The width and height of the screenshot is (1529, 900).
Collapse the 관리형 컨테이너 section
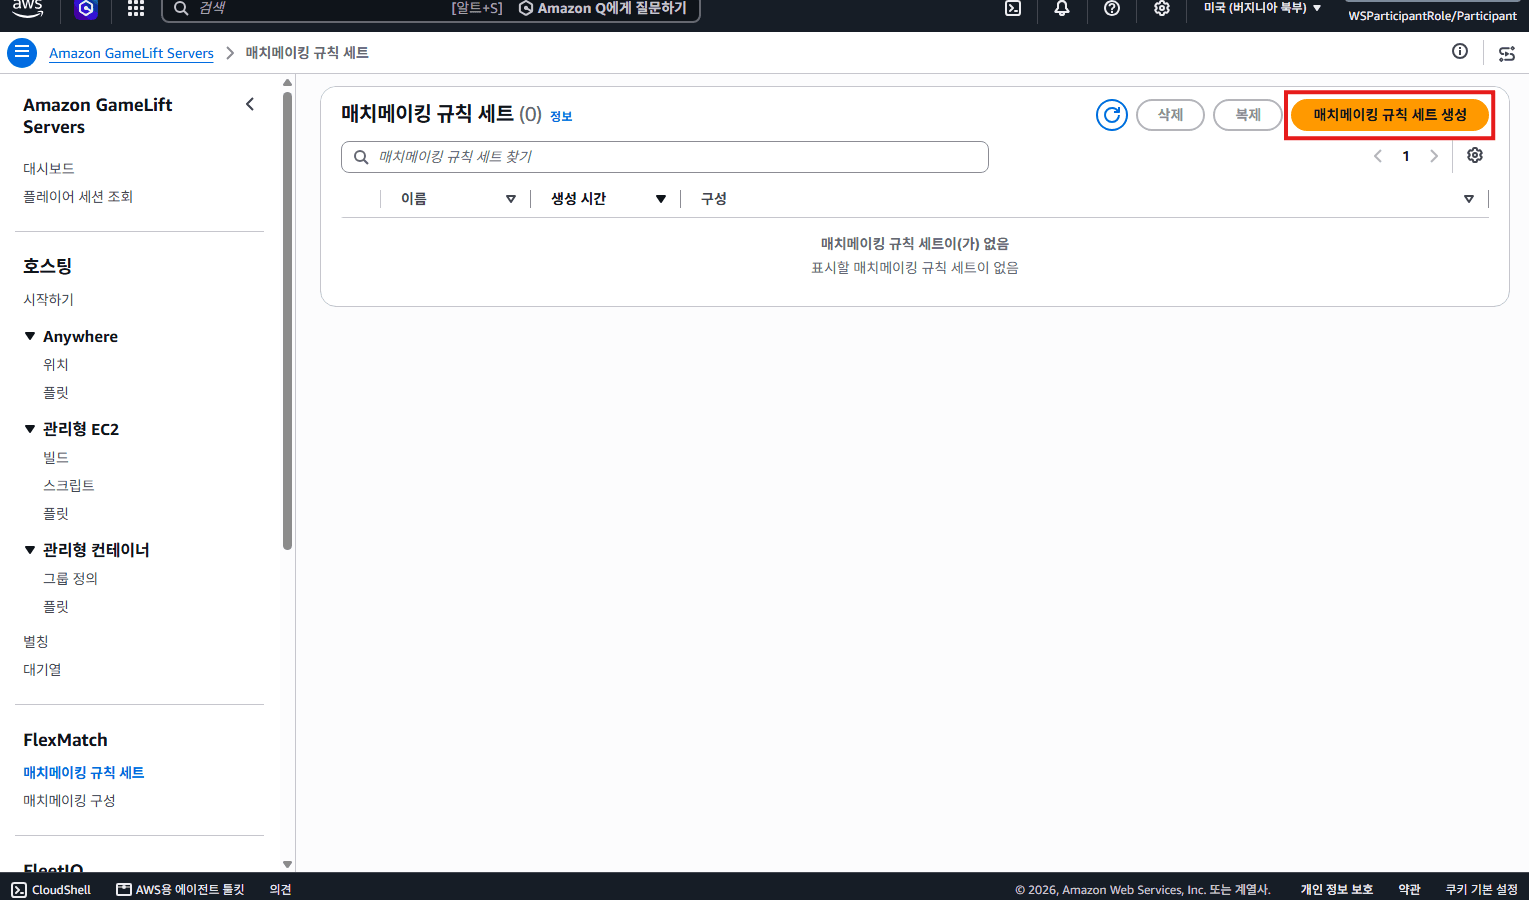click(x=30, y=550)
